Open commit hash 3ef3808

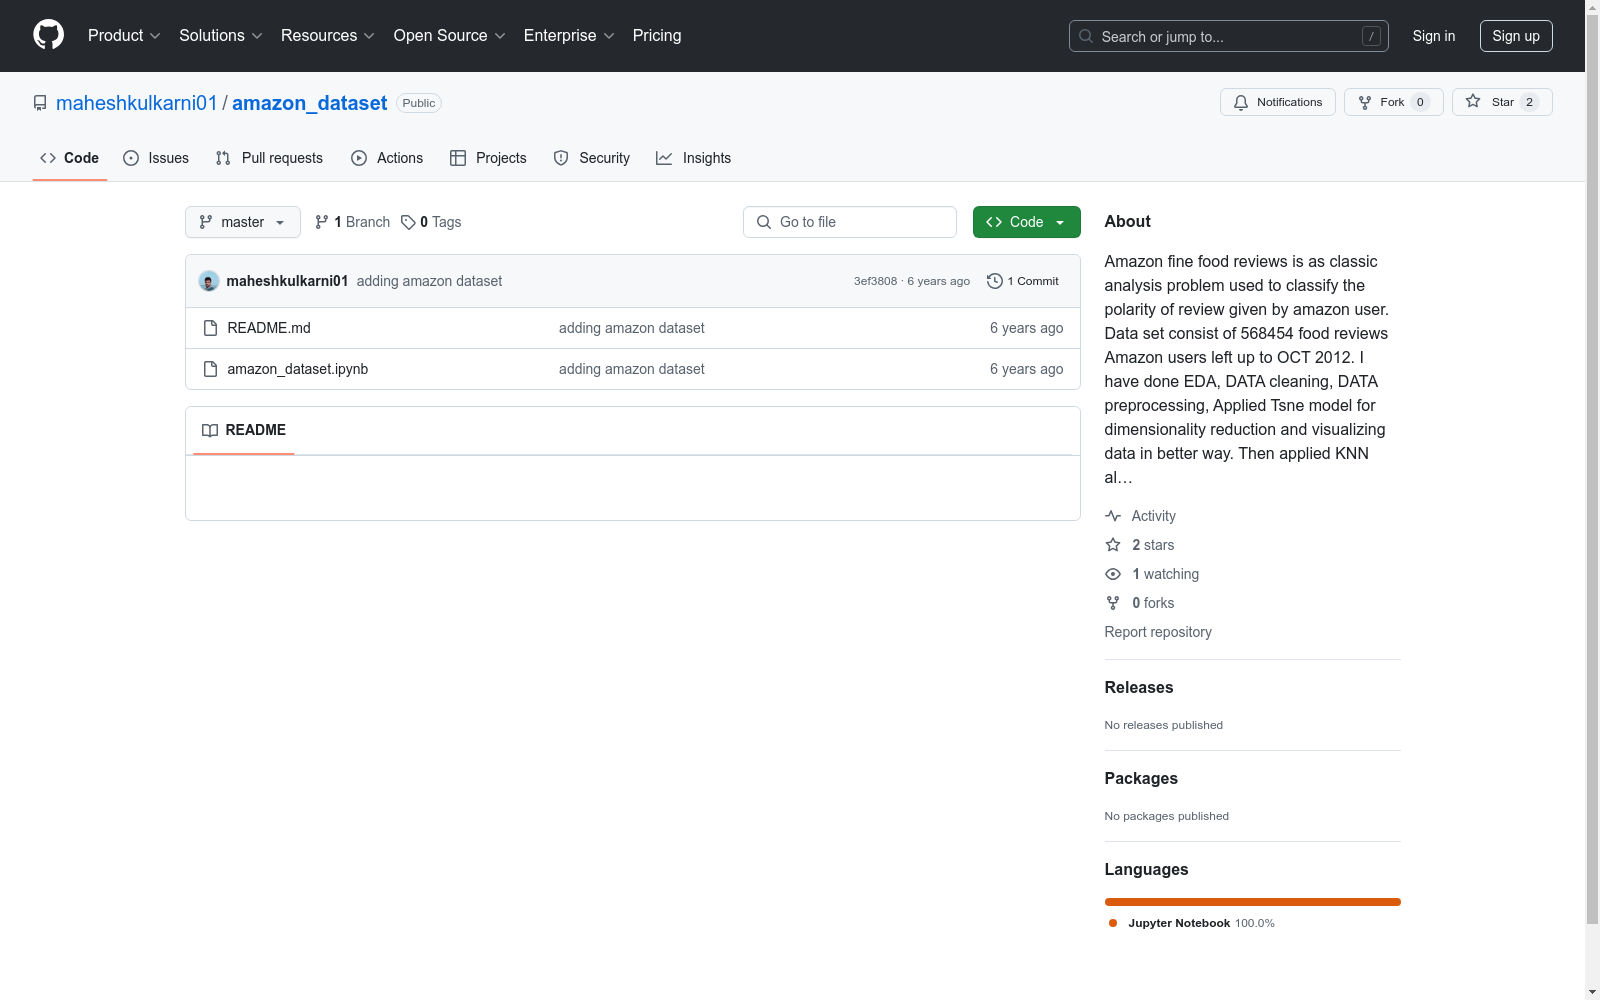875,281
